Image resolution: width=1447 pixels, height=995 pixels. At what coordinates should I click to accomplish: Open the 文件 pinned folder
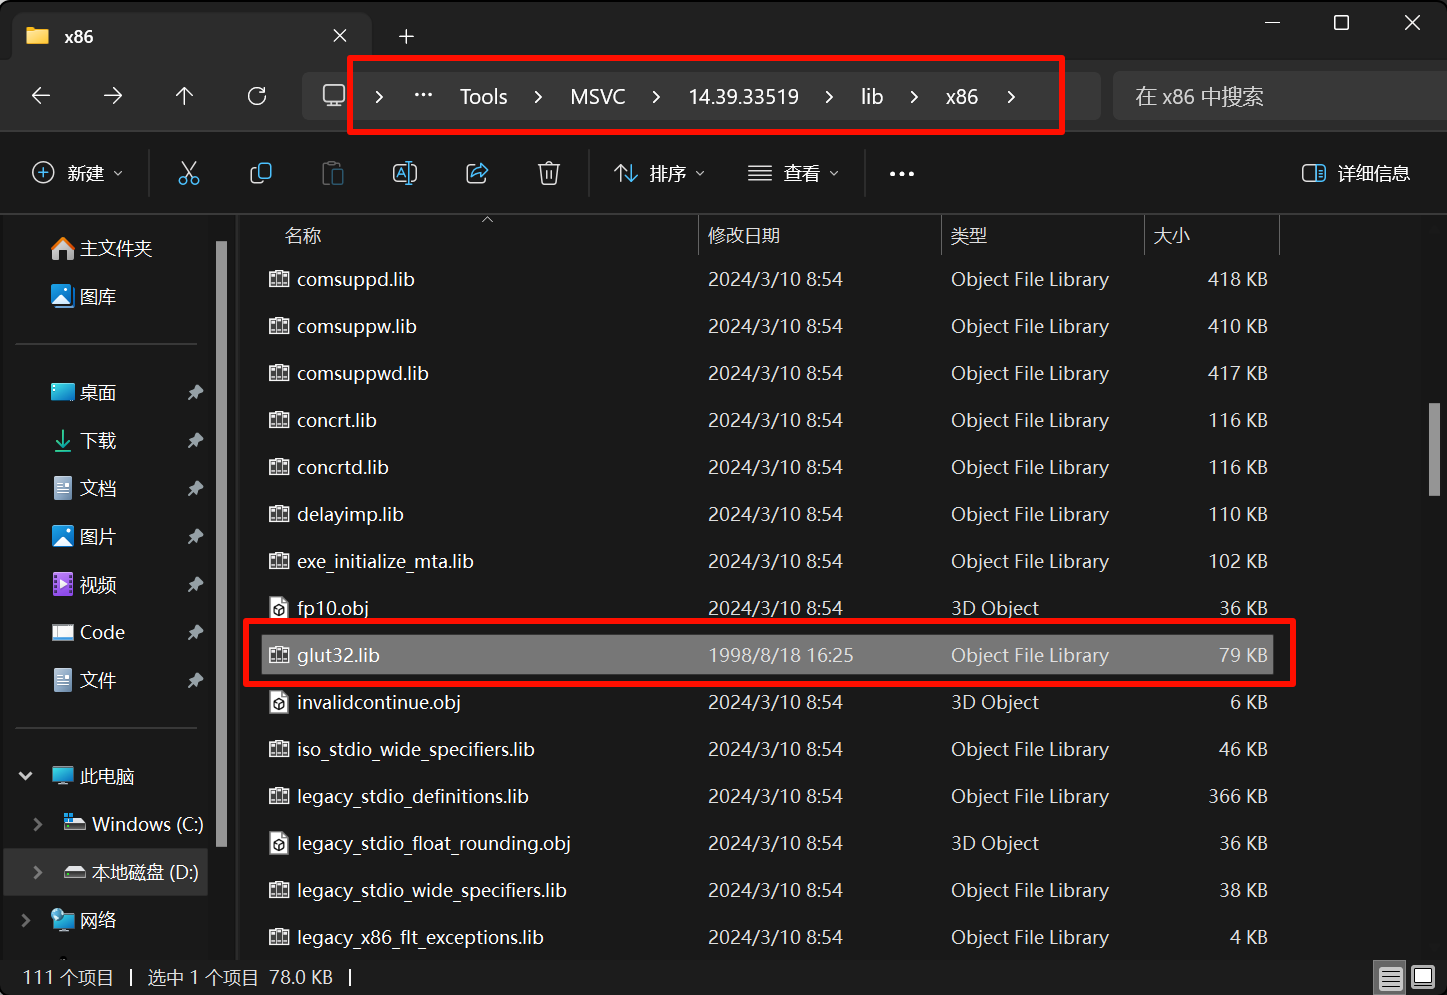coord(84,680)
